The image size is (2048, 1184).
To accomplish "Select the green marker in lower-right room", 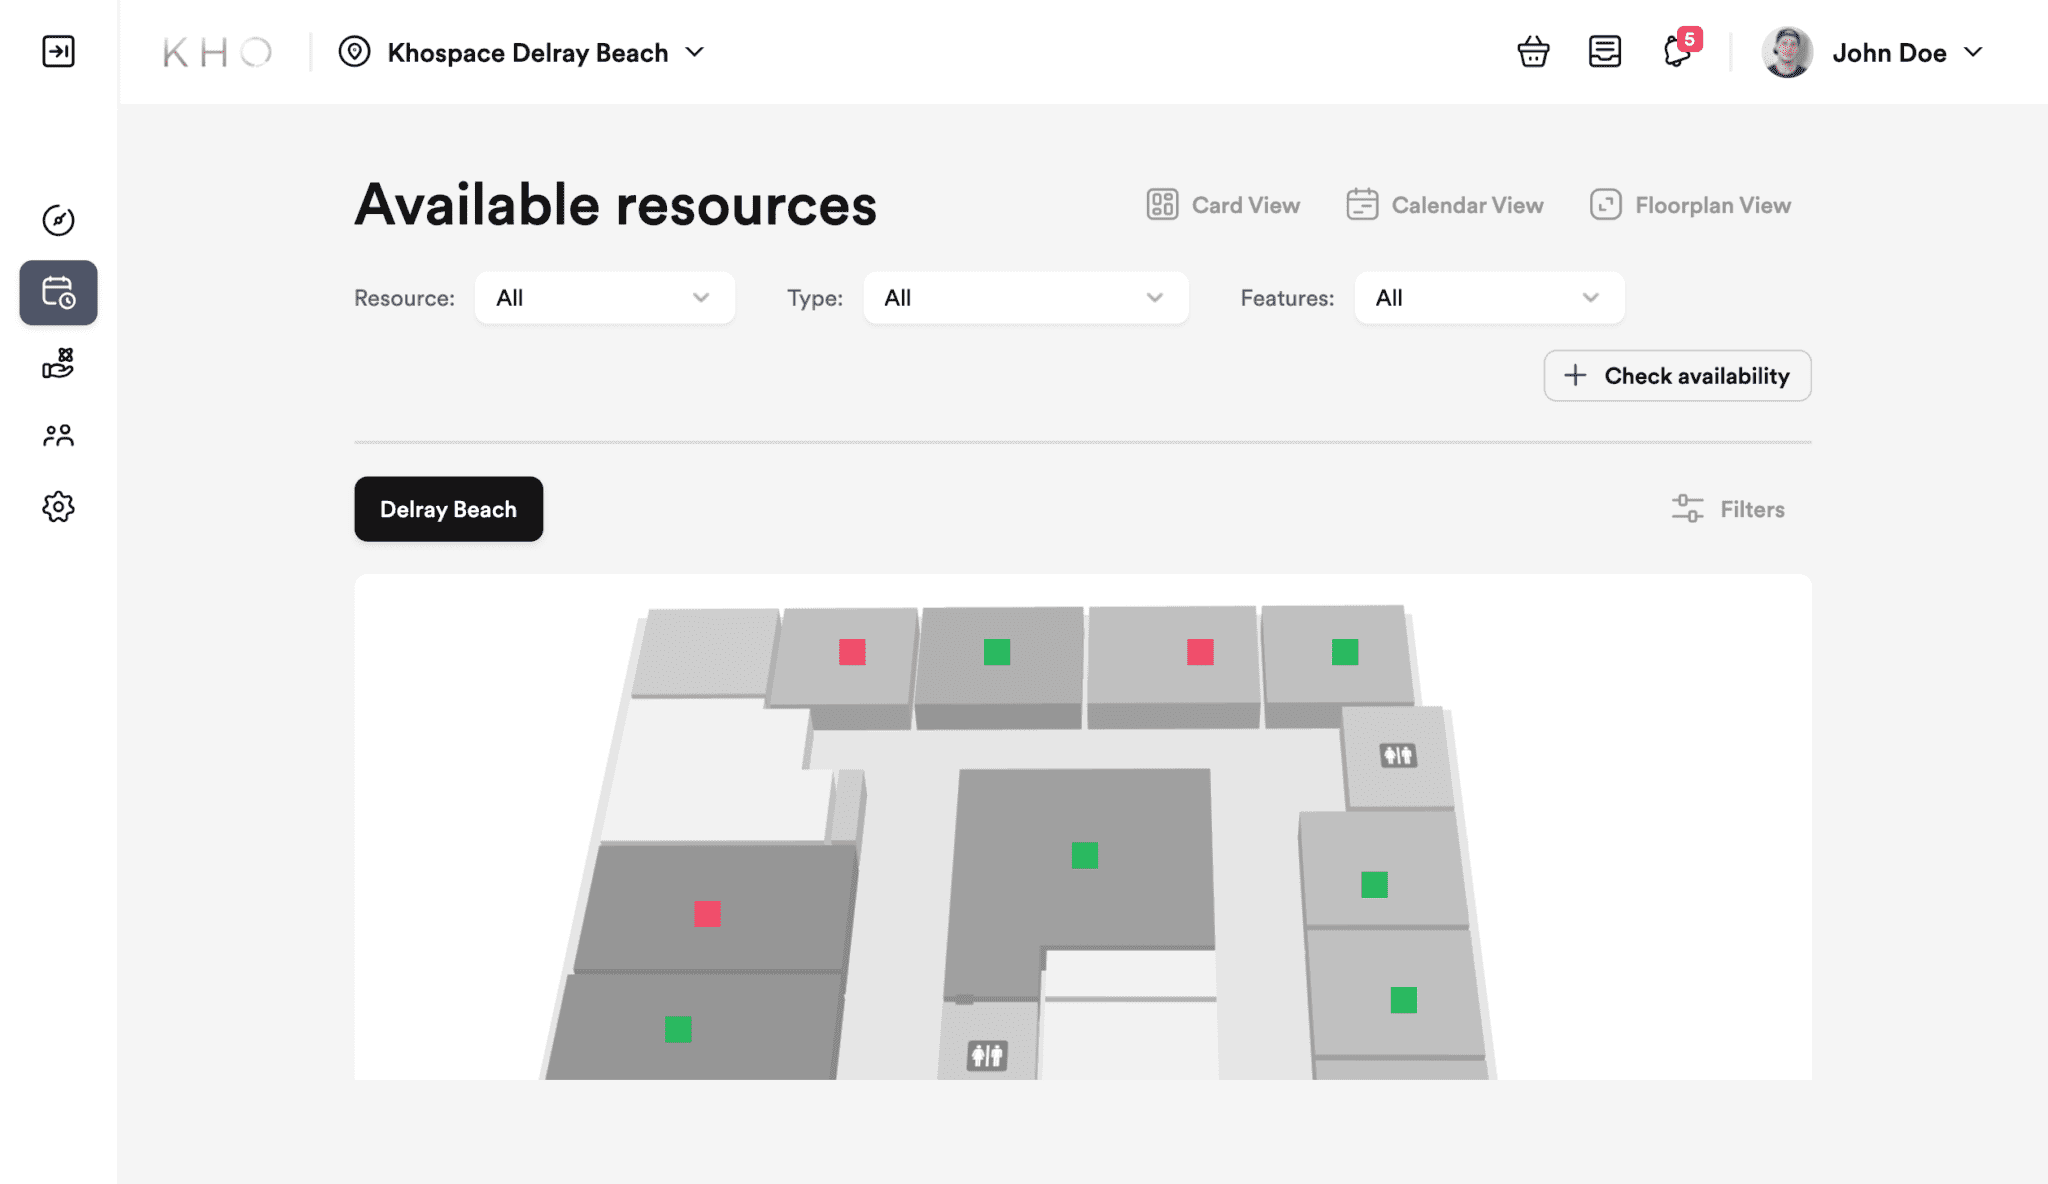I will tap(1403, 1000).
